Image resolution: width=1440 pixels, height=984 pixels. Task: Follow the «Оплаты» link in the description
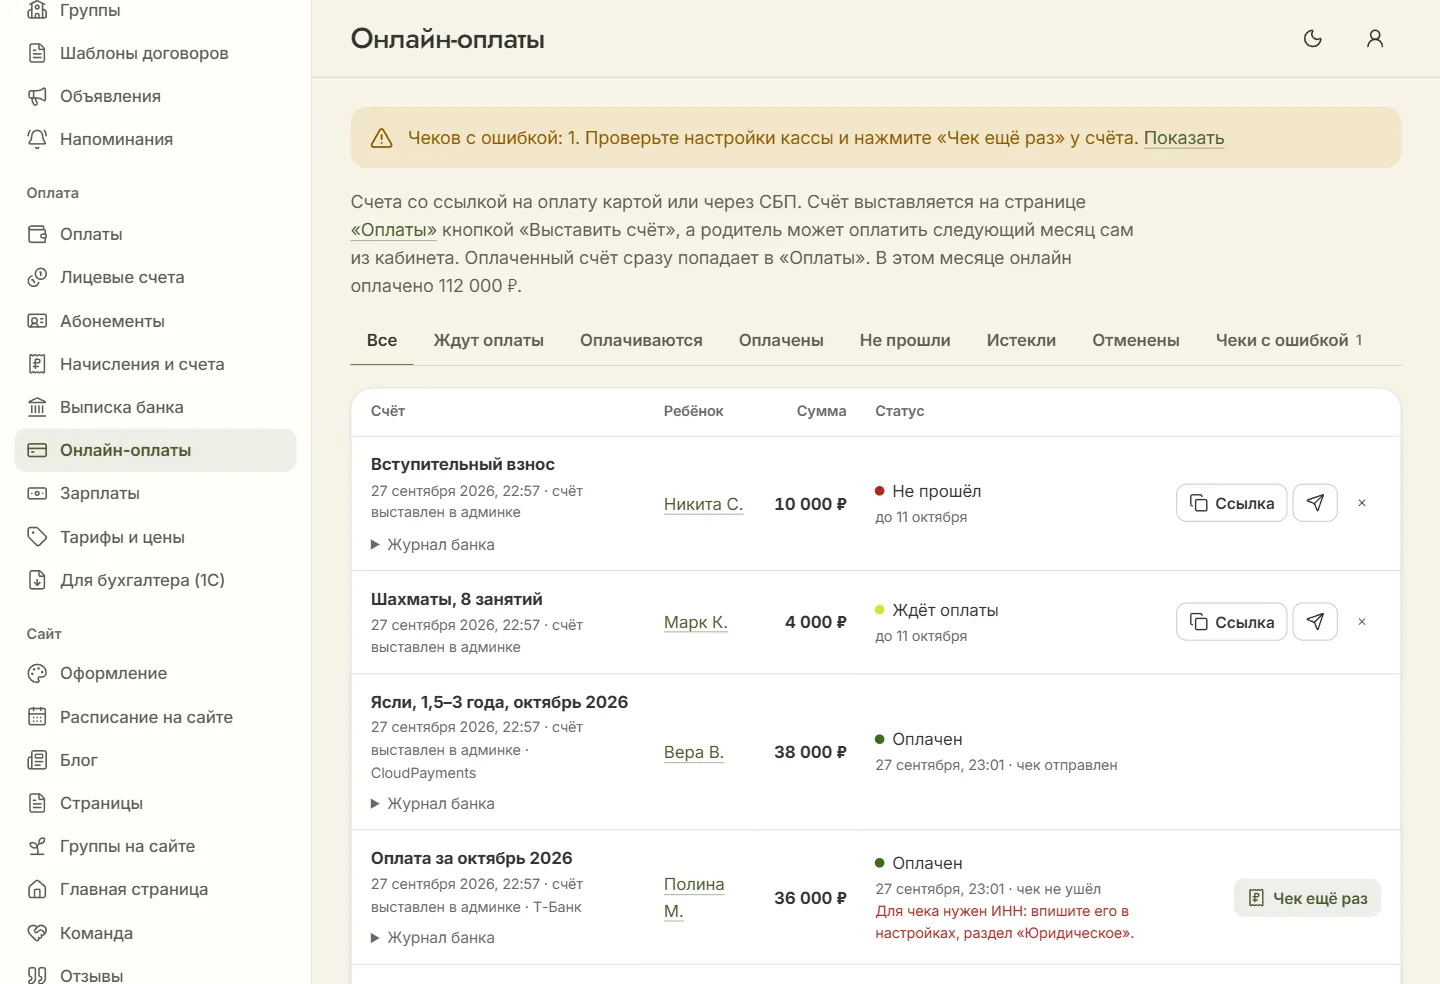tap(393, 230)
